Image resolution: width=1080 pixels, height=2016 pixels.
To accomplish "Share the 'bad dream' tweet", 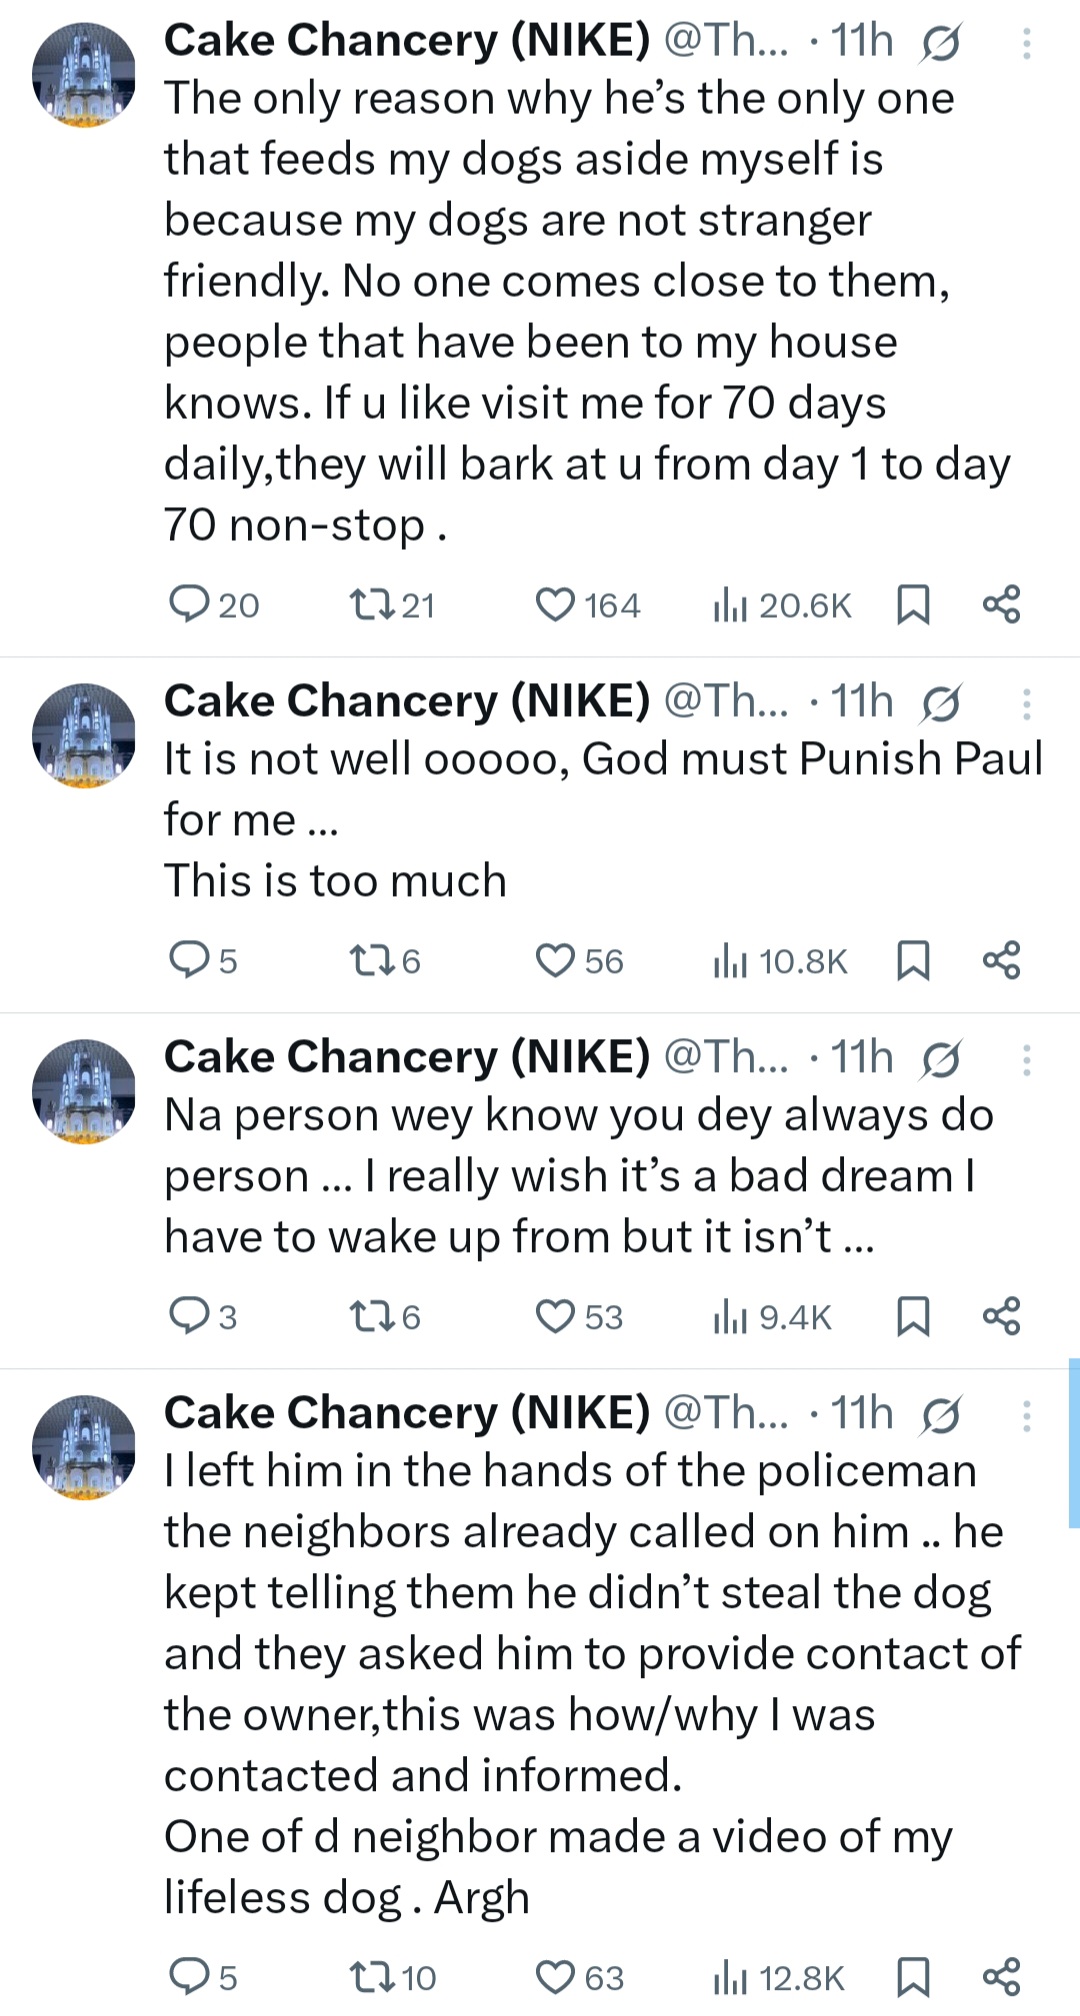I will pyautogui.click(x=1001, y=1317).
